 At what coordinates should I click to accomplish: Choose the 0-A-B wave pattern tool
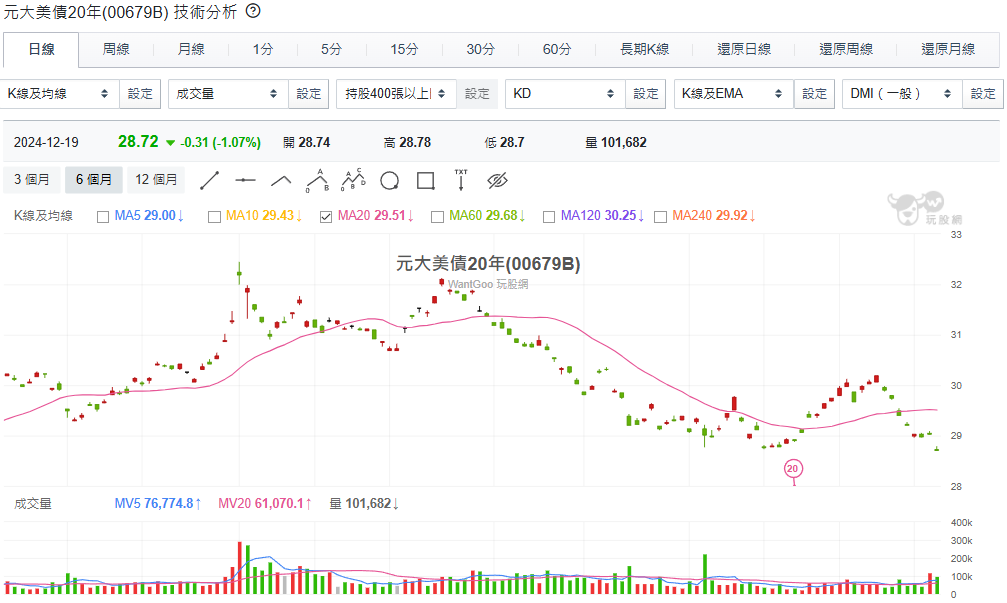pos(317,180)
